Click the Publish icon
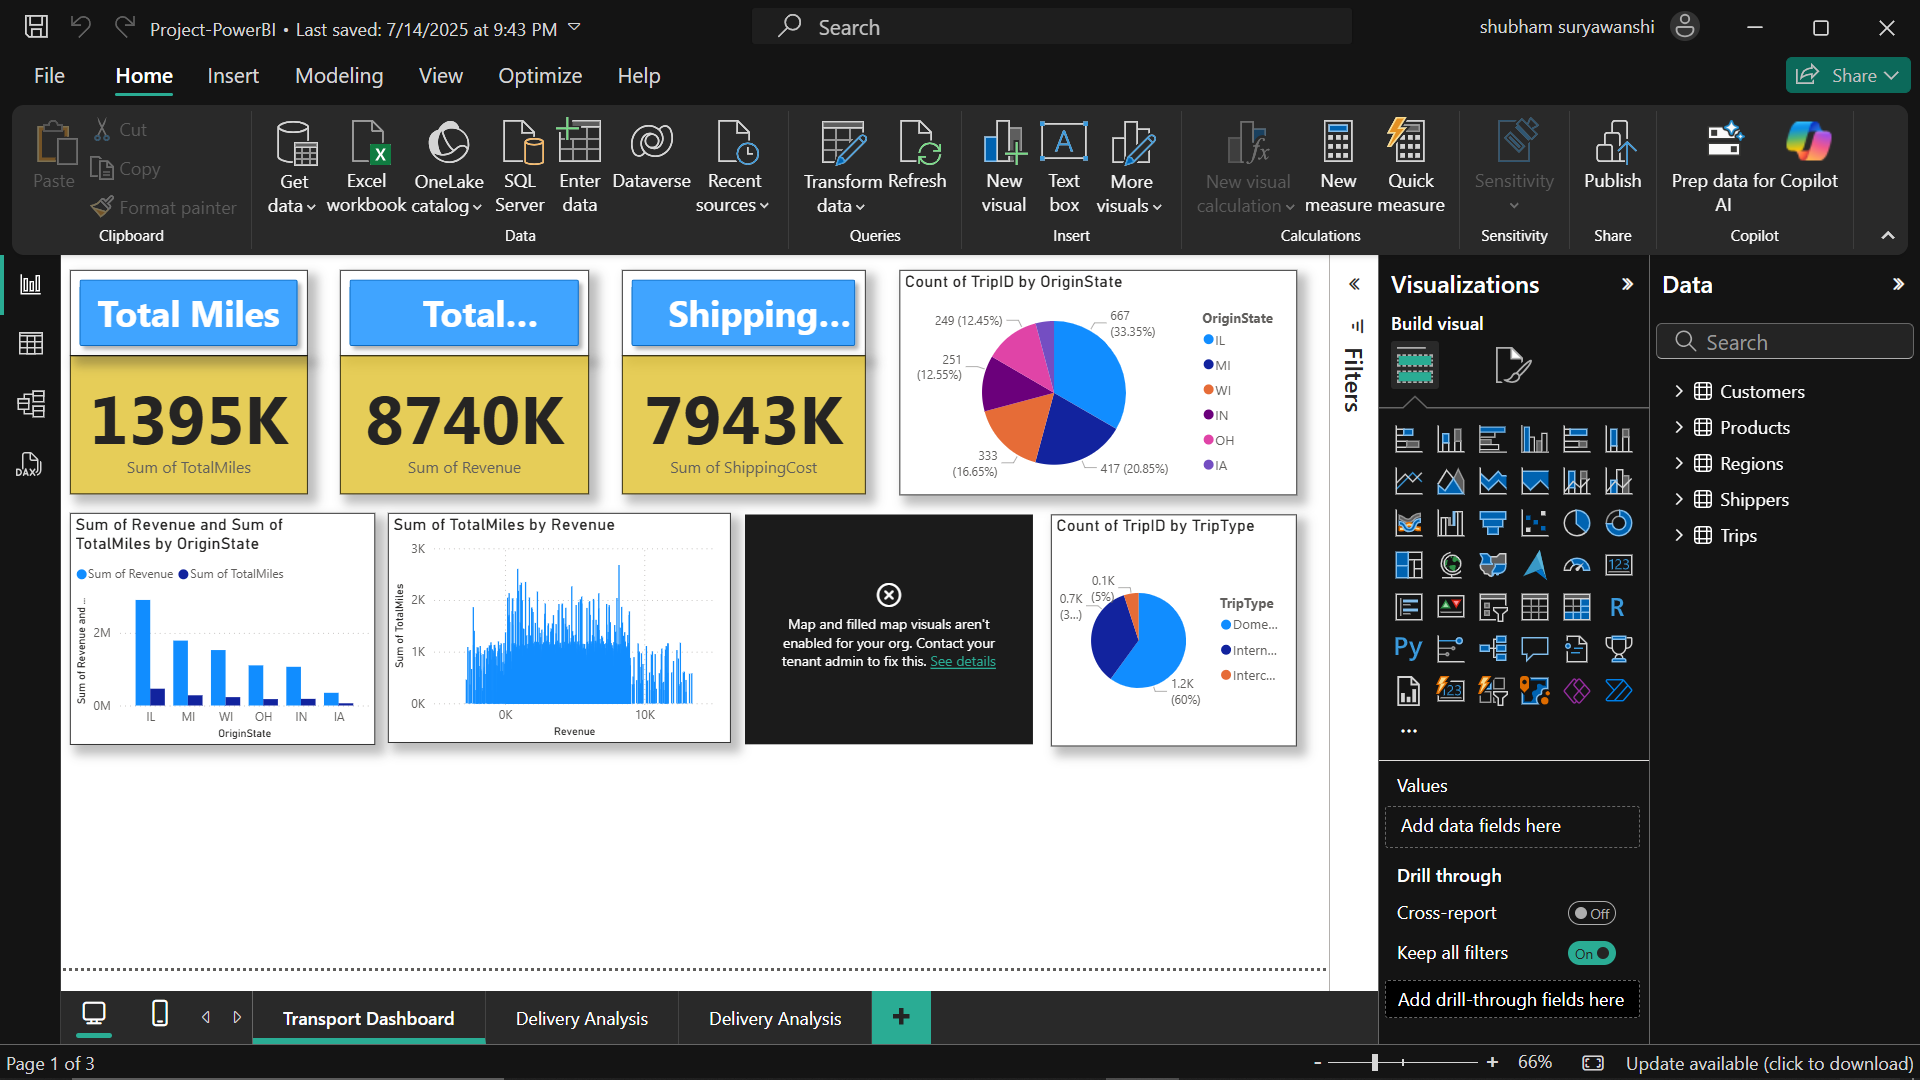This screenshot has height=1080, width=1920. [1613, 155]
